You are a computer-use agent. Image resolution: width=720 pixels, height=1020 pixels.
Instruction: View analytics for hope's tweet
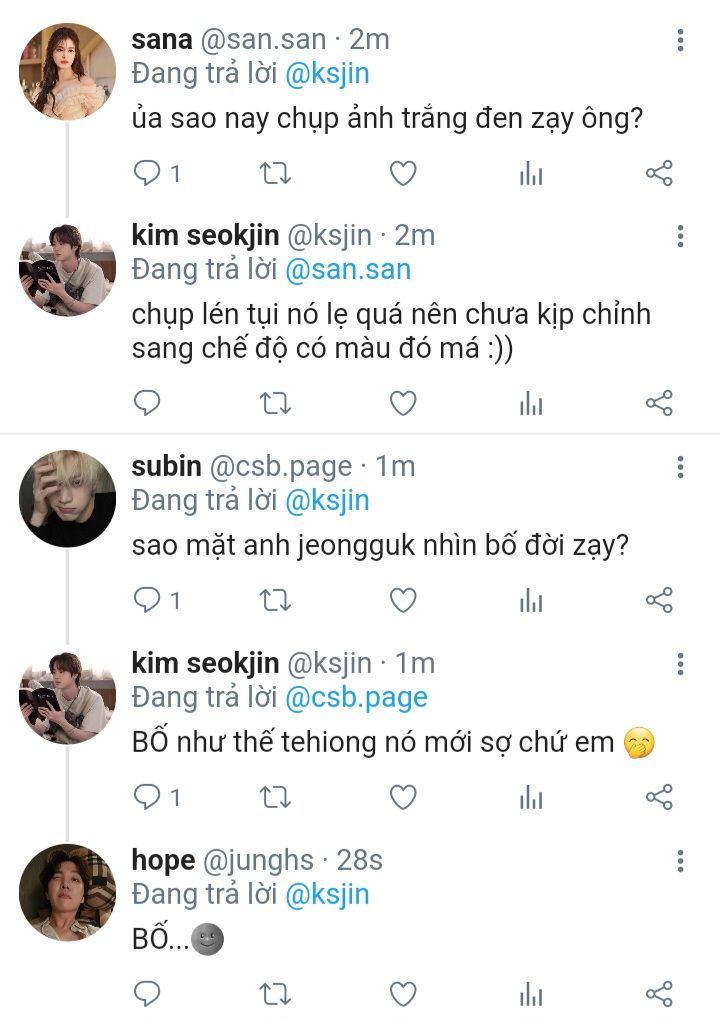pos(530,994)
